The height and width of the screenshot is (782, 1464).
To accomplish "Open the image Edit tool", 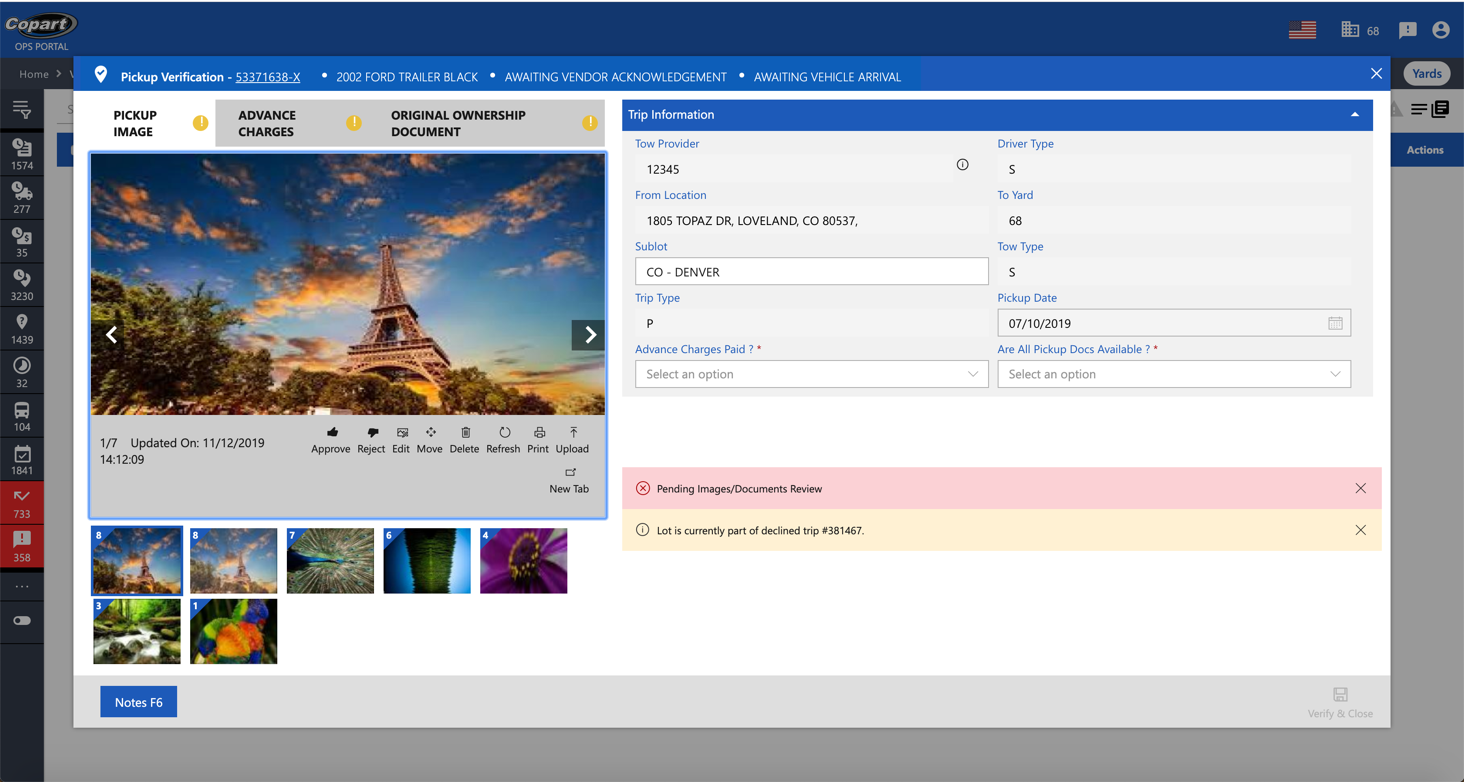I will click(401, 440).
